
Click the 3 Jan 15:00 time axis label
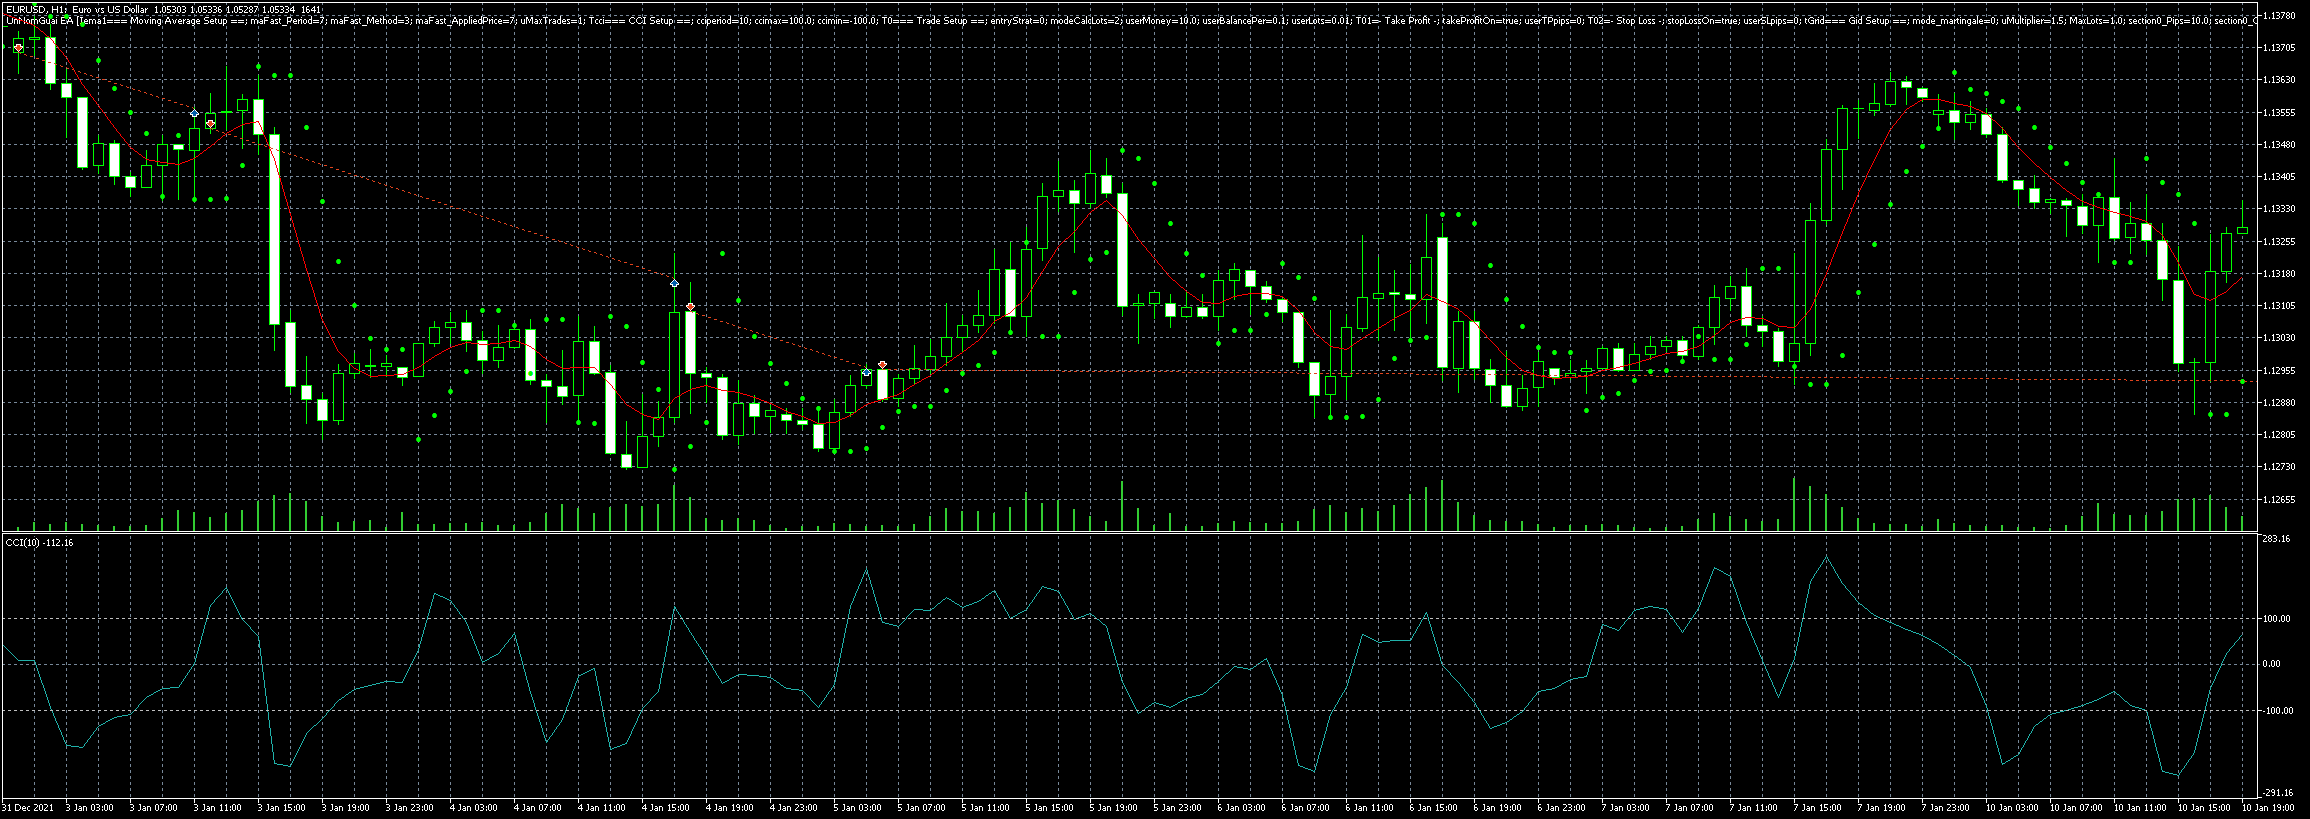coord(281,807)
